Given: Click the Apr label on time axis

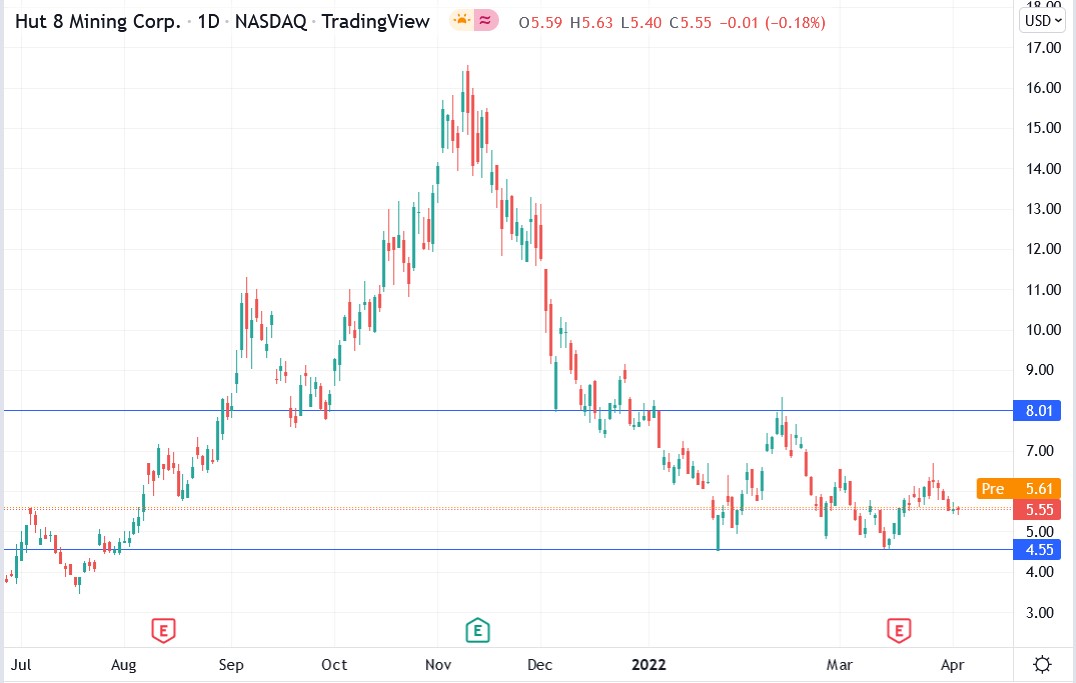Looking at the screenshot, I should [x=952, y=664].
